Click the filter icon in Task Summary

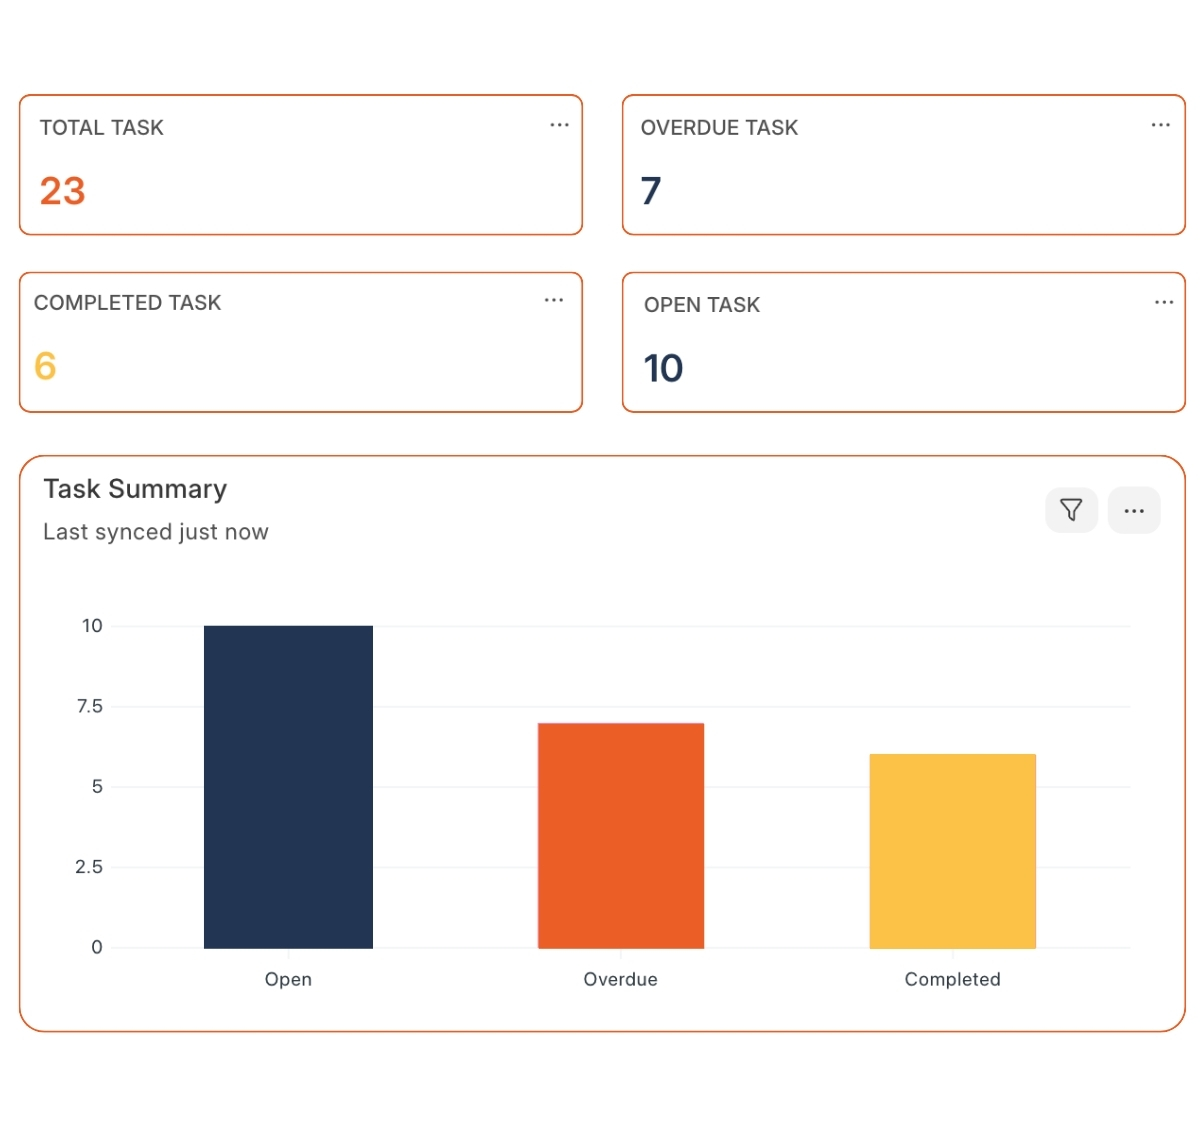tap(1071, 510)
